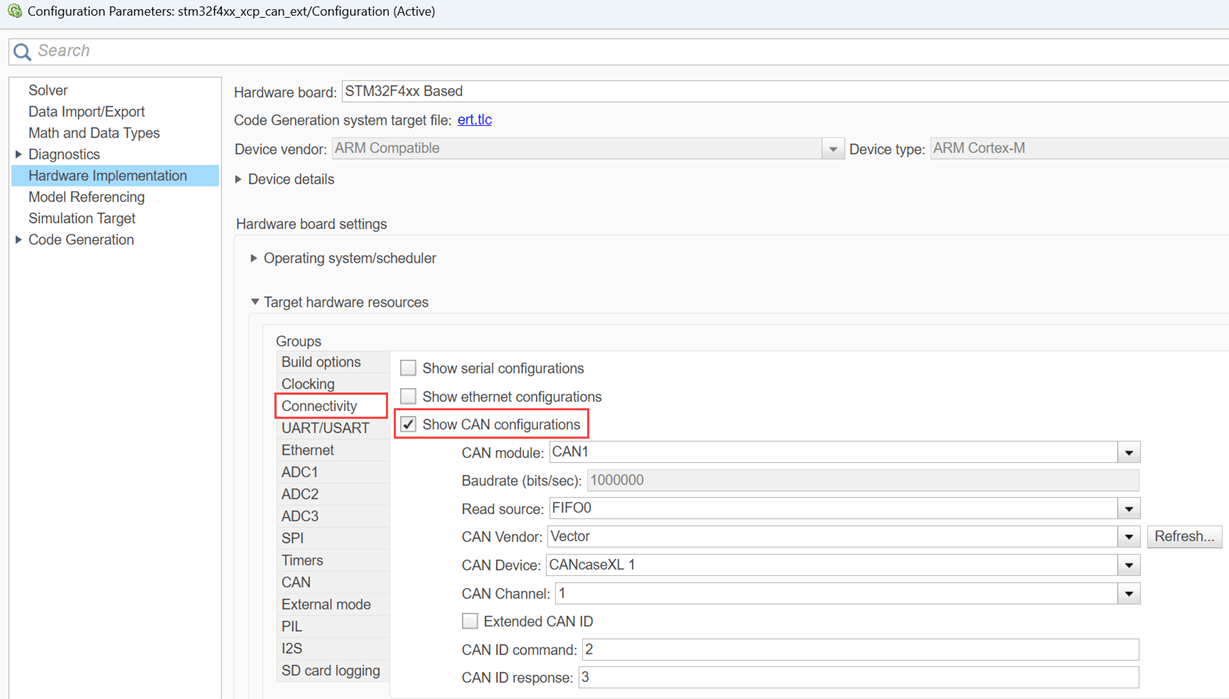Toggle Extended CAN ID checkbox

pyautogui.click(x=470, y=621)
